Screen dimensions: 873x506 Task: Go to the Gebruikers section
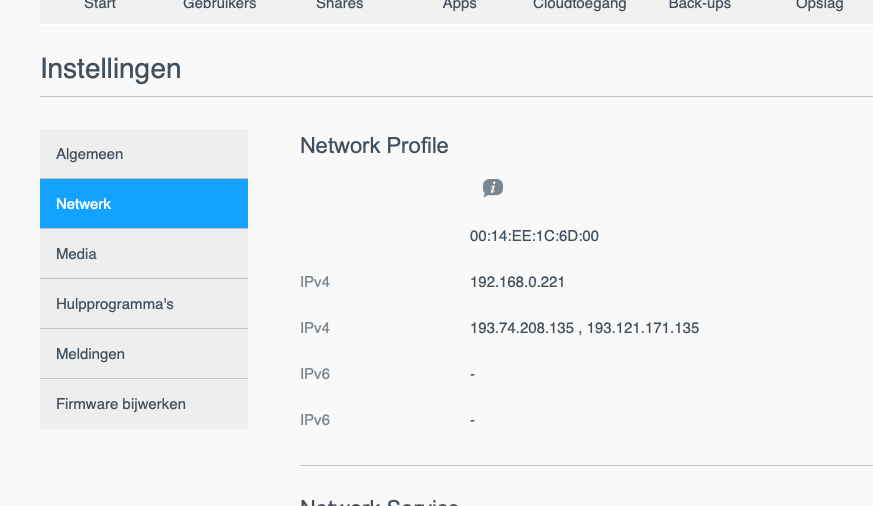coord(220,5)
